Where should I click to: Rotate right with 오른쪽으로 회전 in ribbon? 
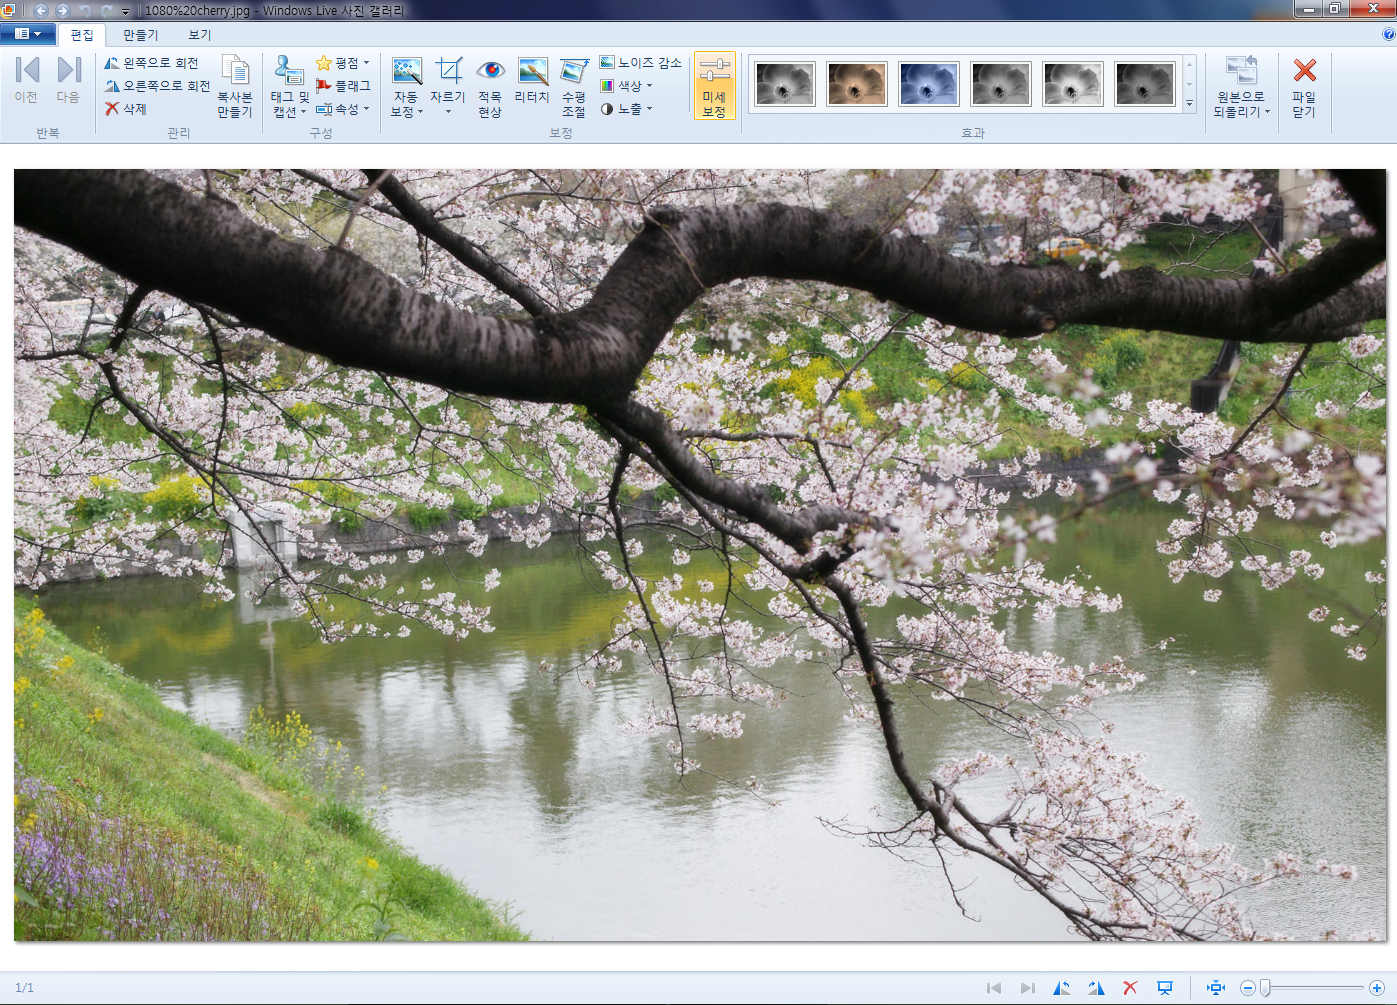pyautogui.click(x=158, y=86)
